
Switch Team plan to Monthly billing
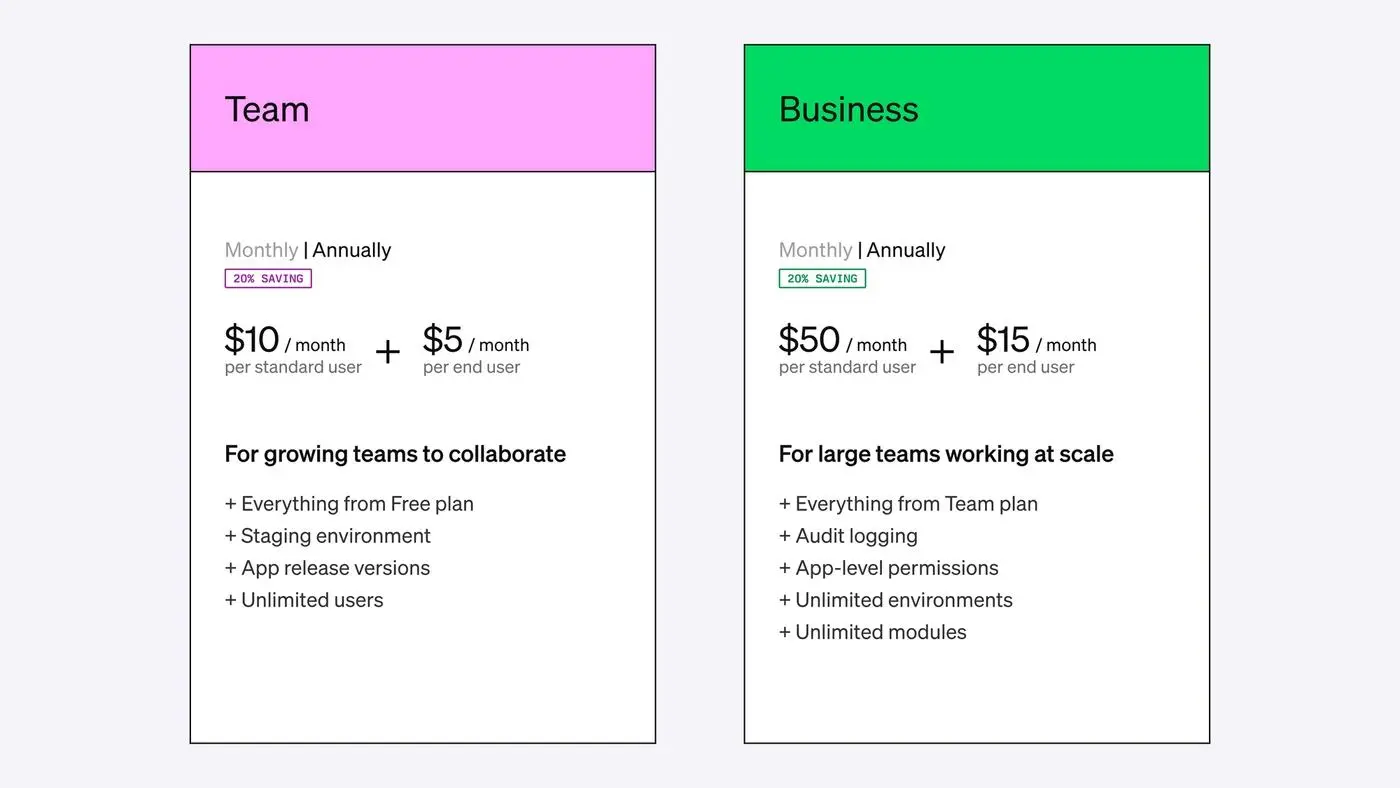coord(261,250)
